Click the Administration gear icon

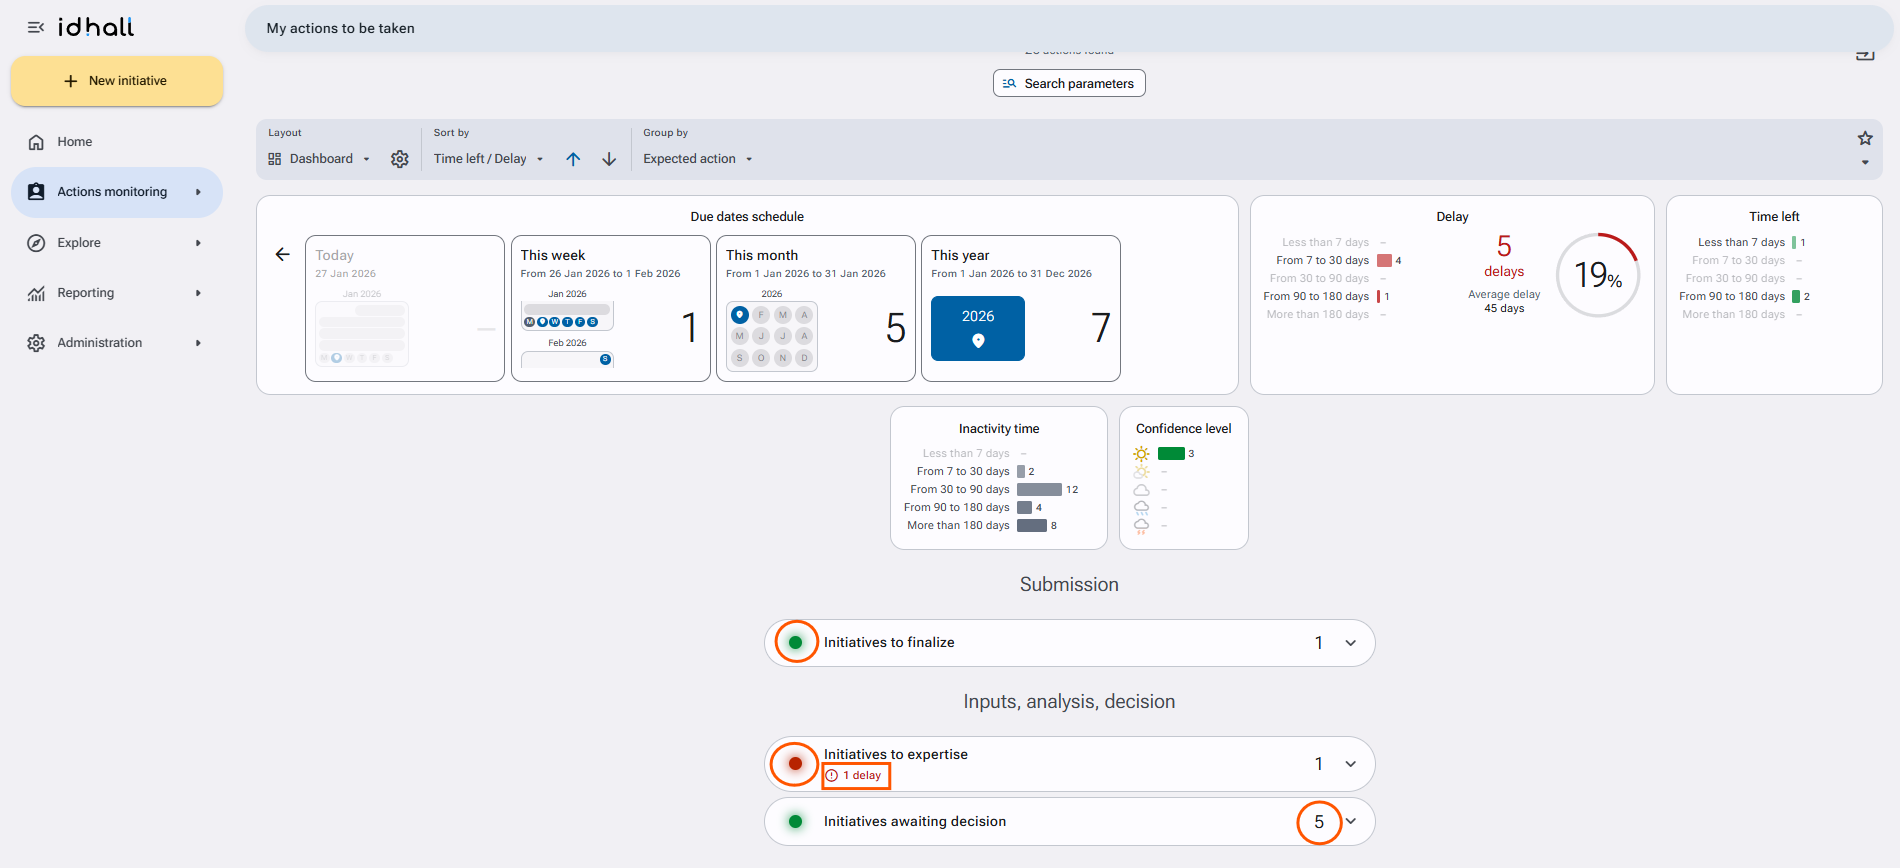tap(36, 343)
